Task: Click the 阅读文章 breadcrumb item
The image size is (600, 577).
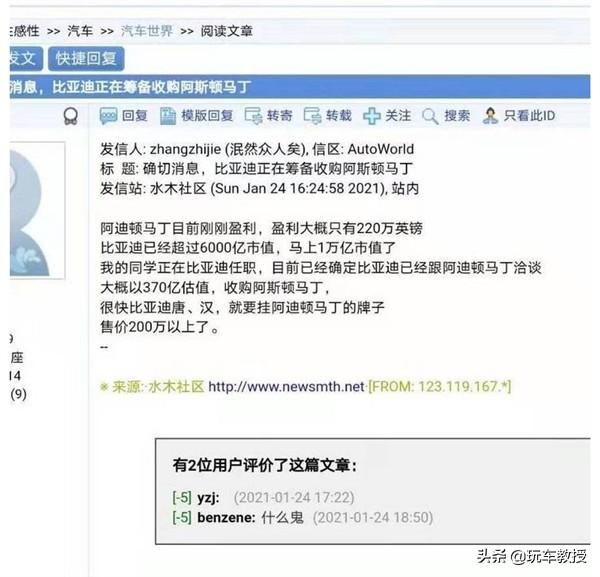Action: (227, 31)
